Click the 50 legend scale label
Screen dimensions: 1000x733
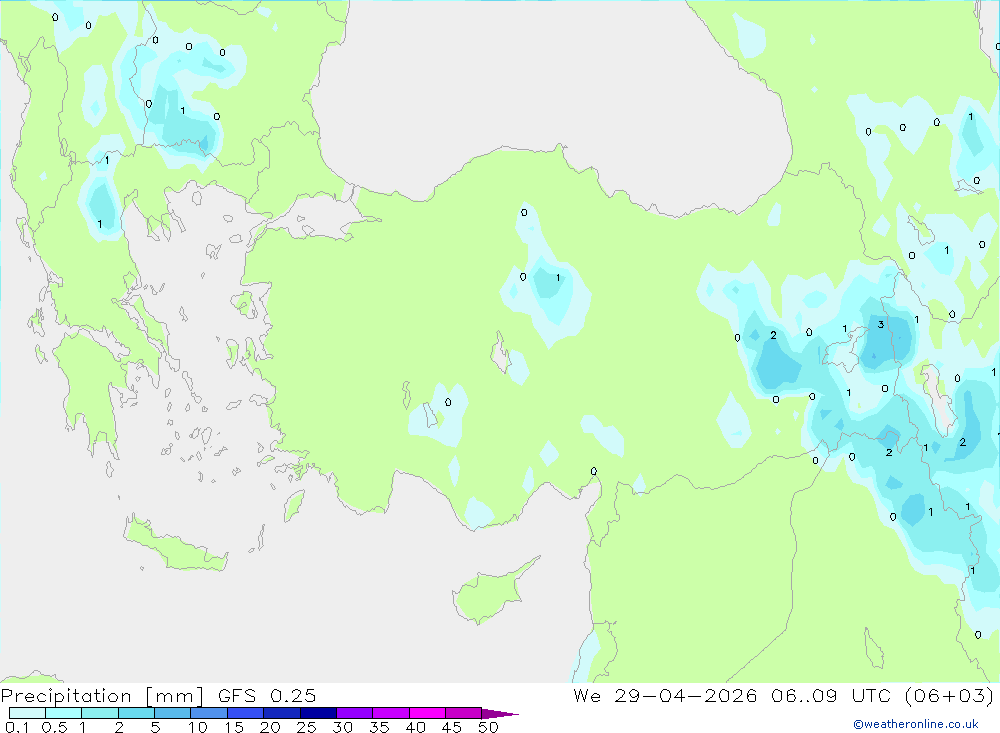(x=488, y=727)
